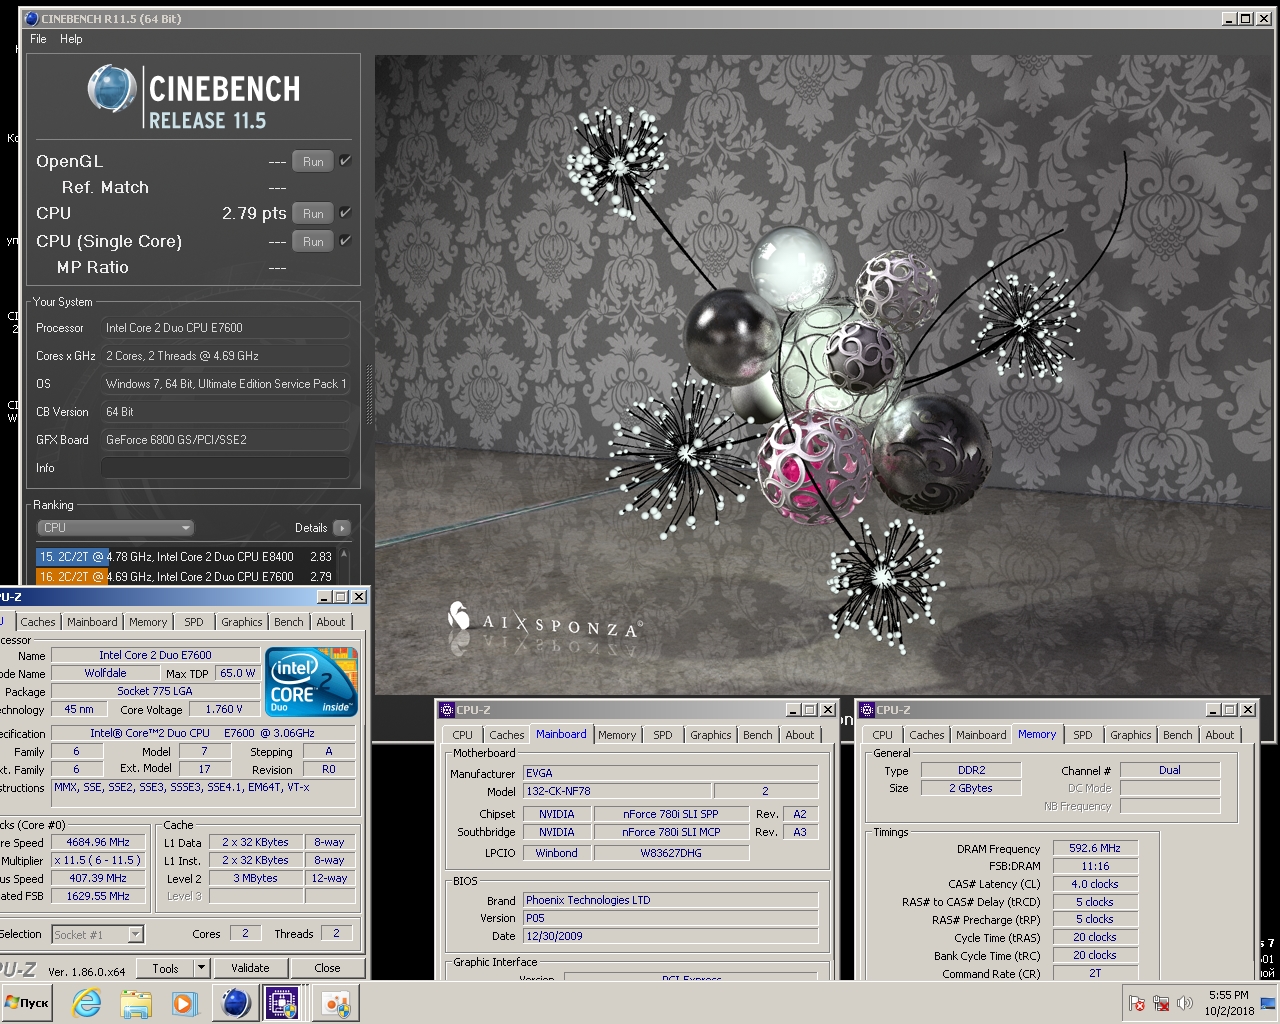Click the Info input field in Your System
This screenshot has width=1280, height=1024.
pyautogui.click(x=225, y=468)
